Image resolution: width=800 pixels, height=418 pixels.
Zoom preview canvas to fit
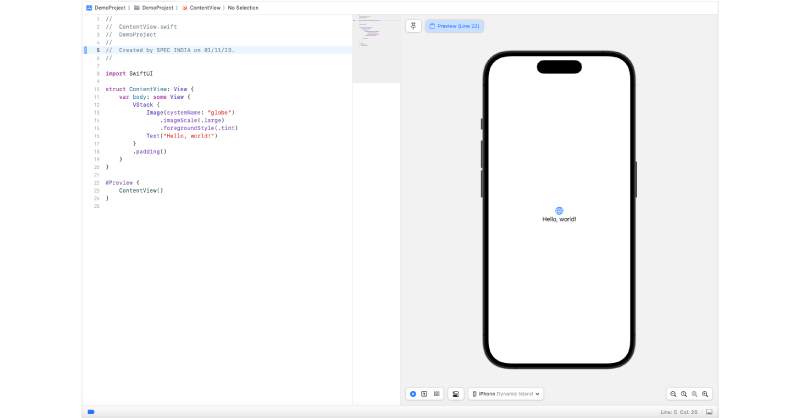694,394
